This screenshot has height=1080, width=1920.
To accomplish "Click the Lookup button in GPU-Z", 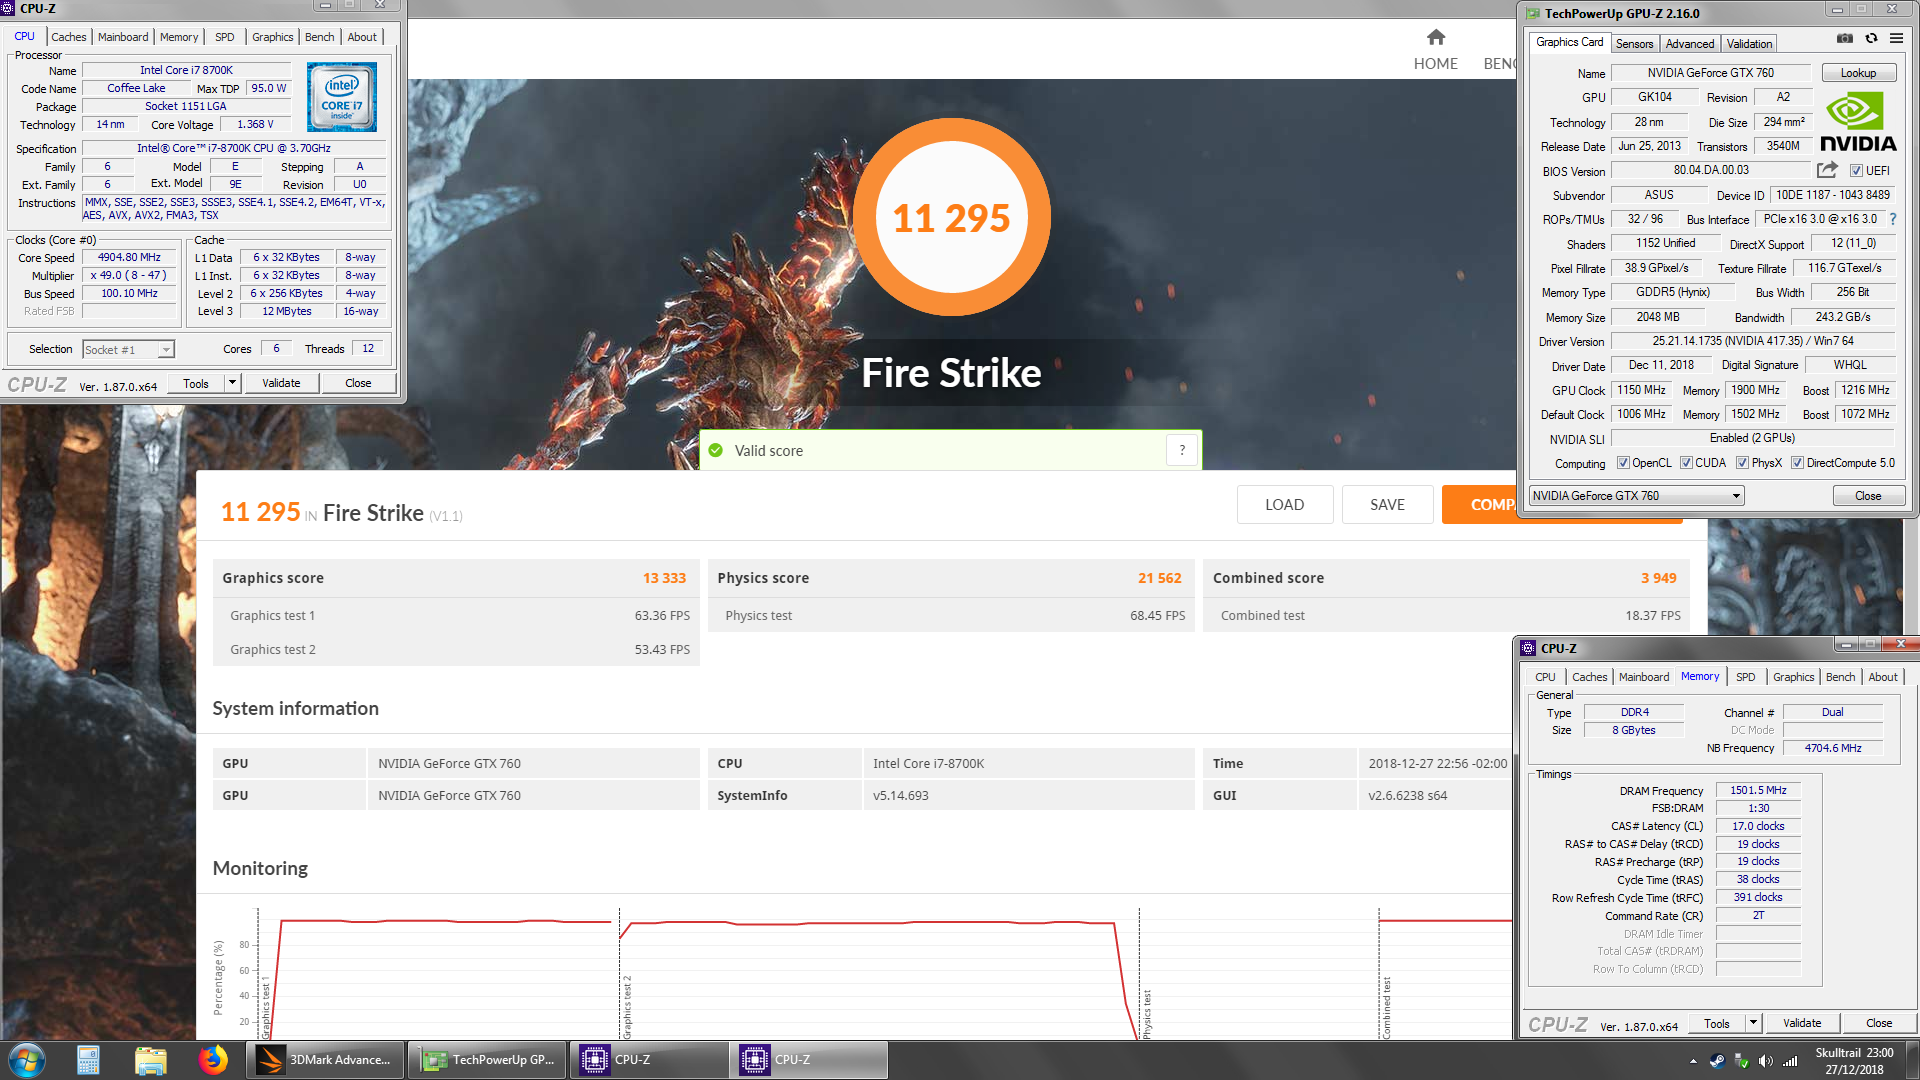I will (1858, 73).
